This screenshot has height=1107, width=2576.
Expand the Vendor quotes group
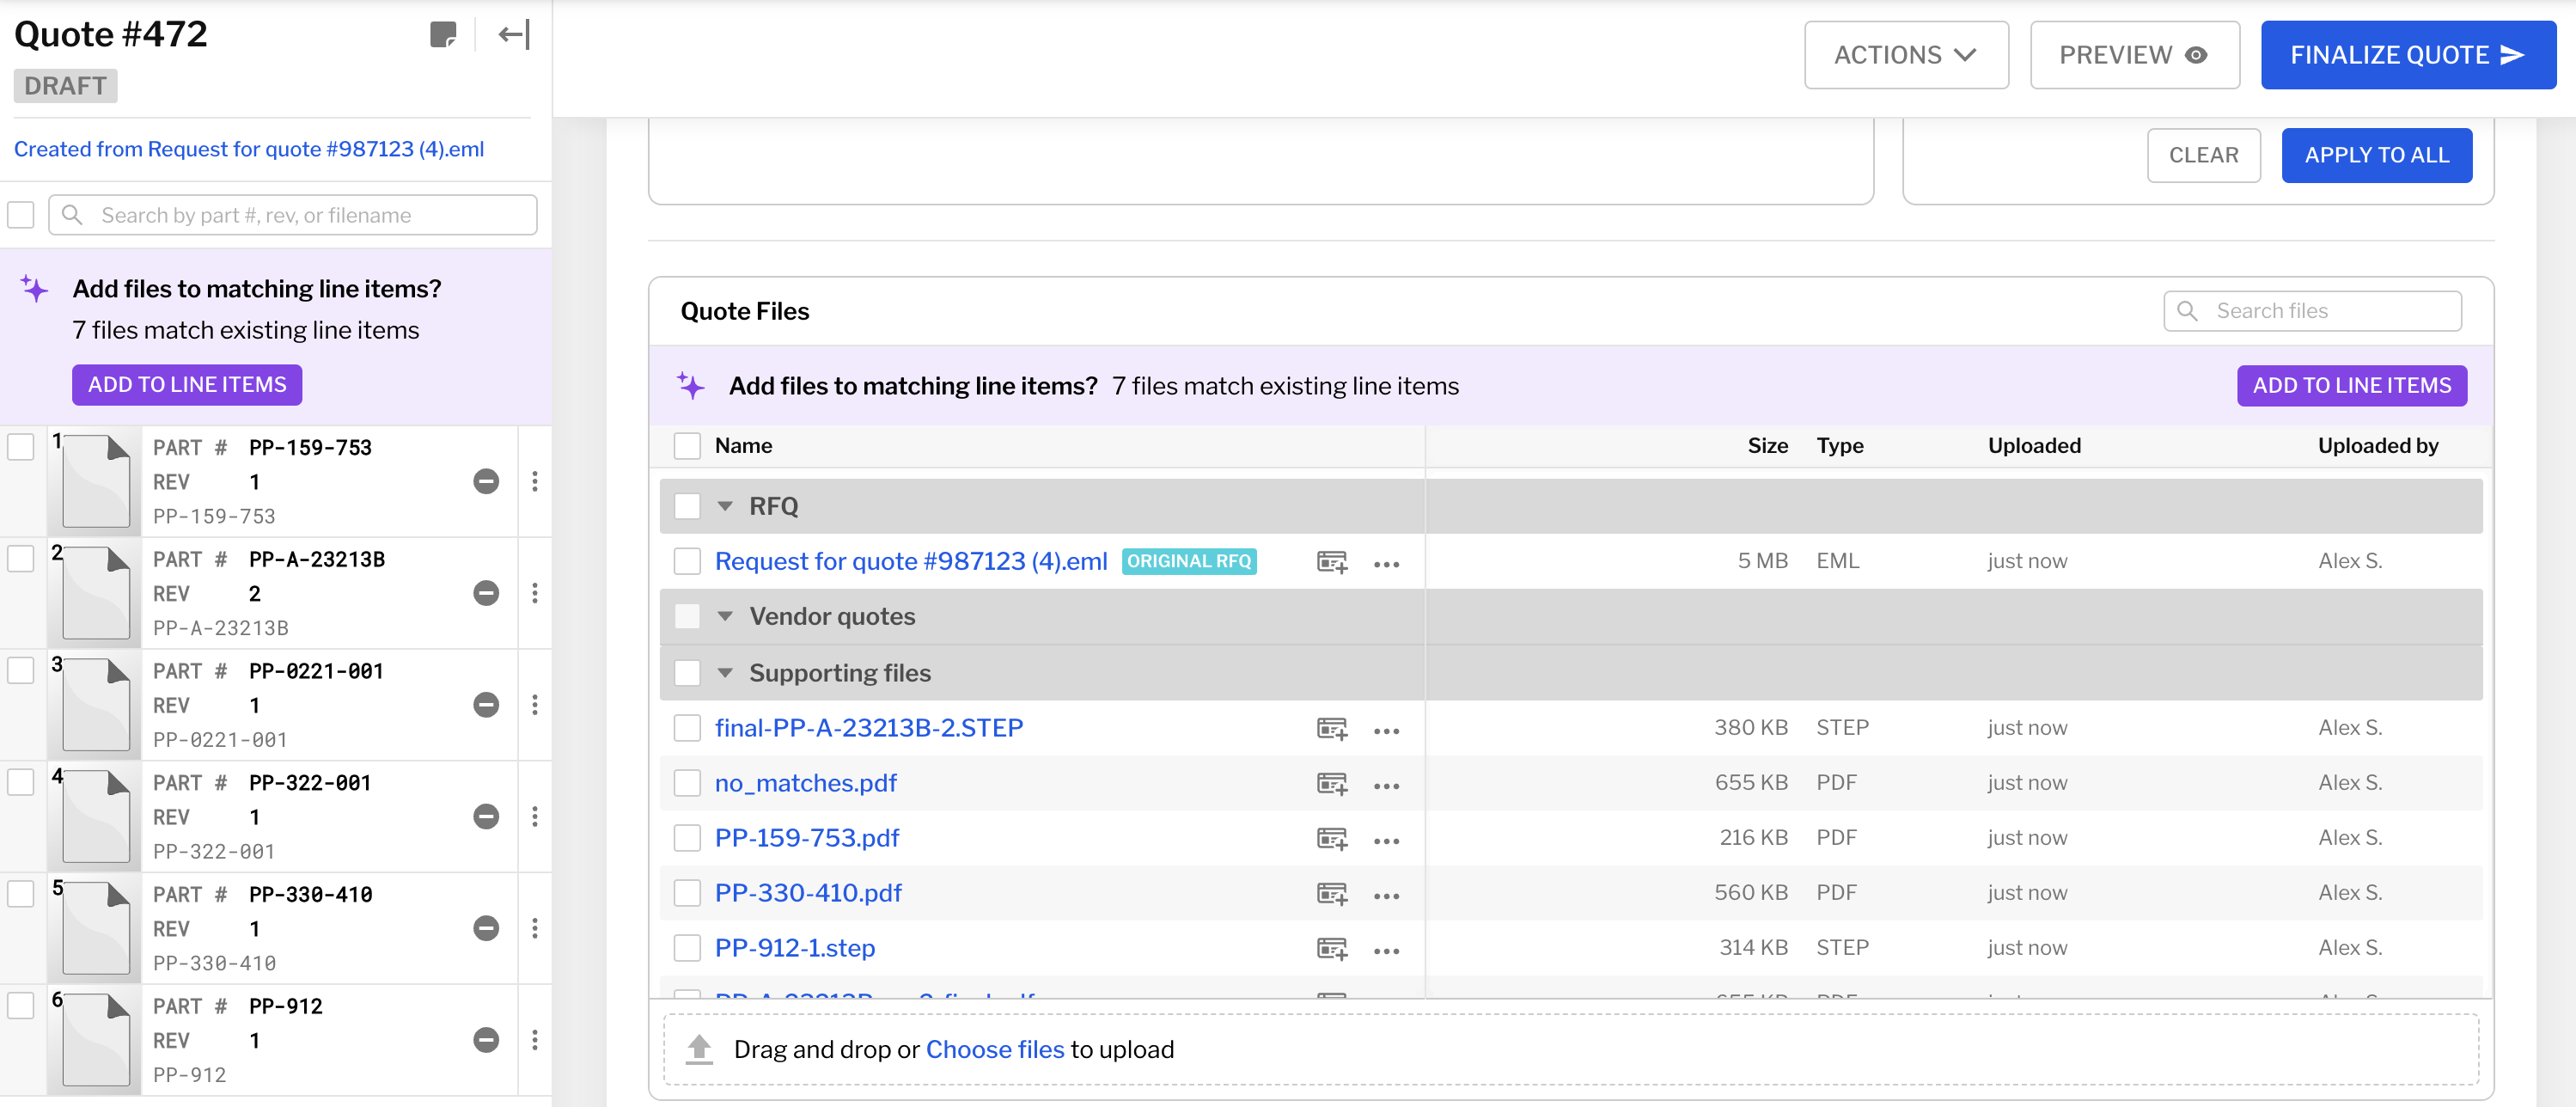[725, 617]
